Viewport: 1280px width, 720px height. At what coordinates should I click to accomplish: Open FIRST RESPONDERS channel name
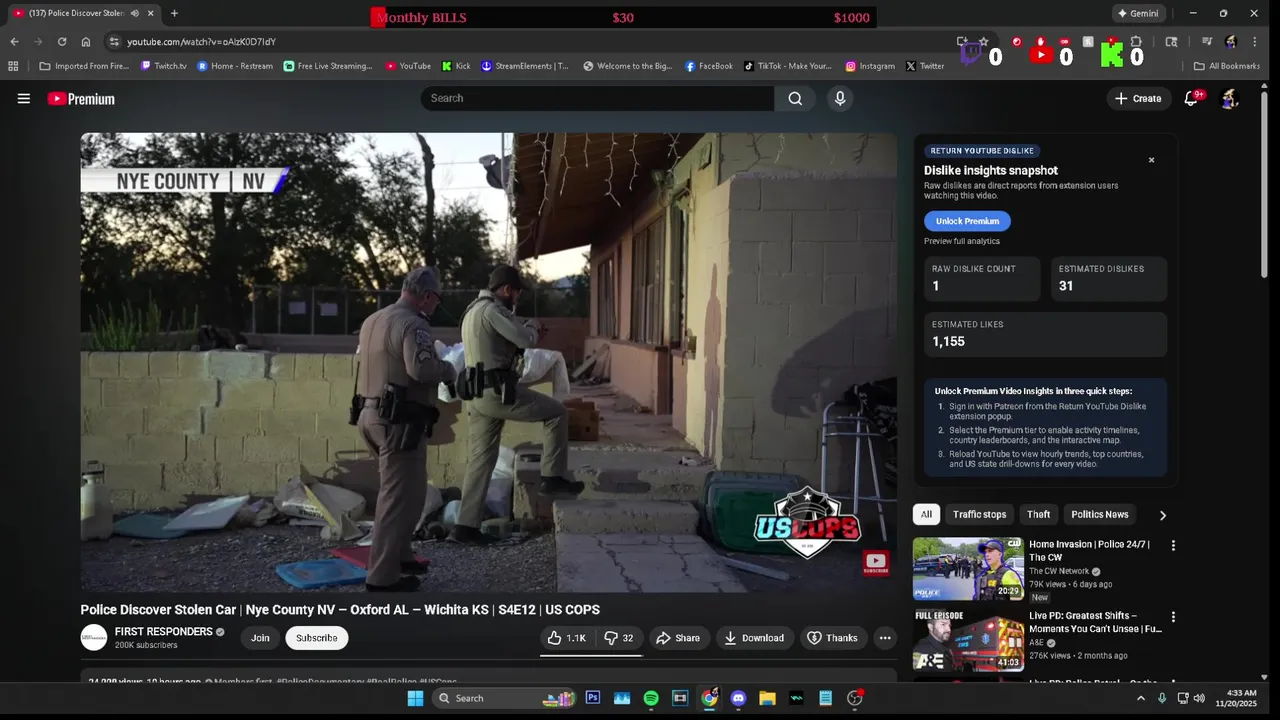[x=164, y=632]
